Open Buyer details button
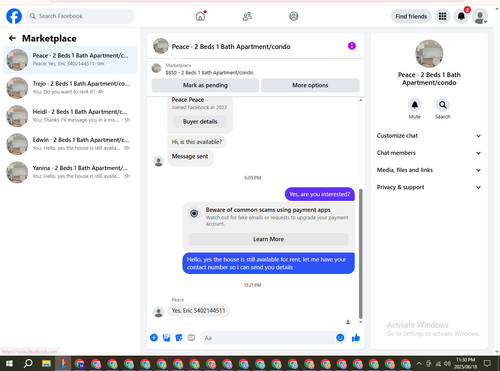 [x=200, y=122]
